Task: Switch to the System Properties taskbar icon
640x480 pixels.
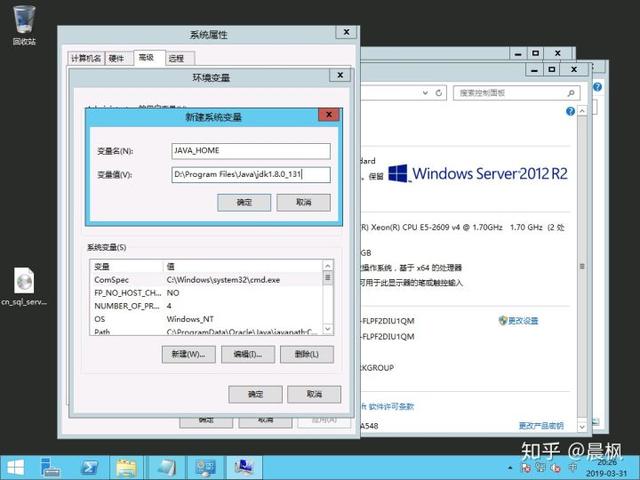Action: point(244,468)
